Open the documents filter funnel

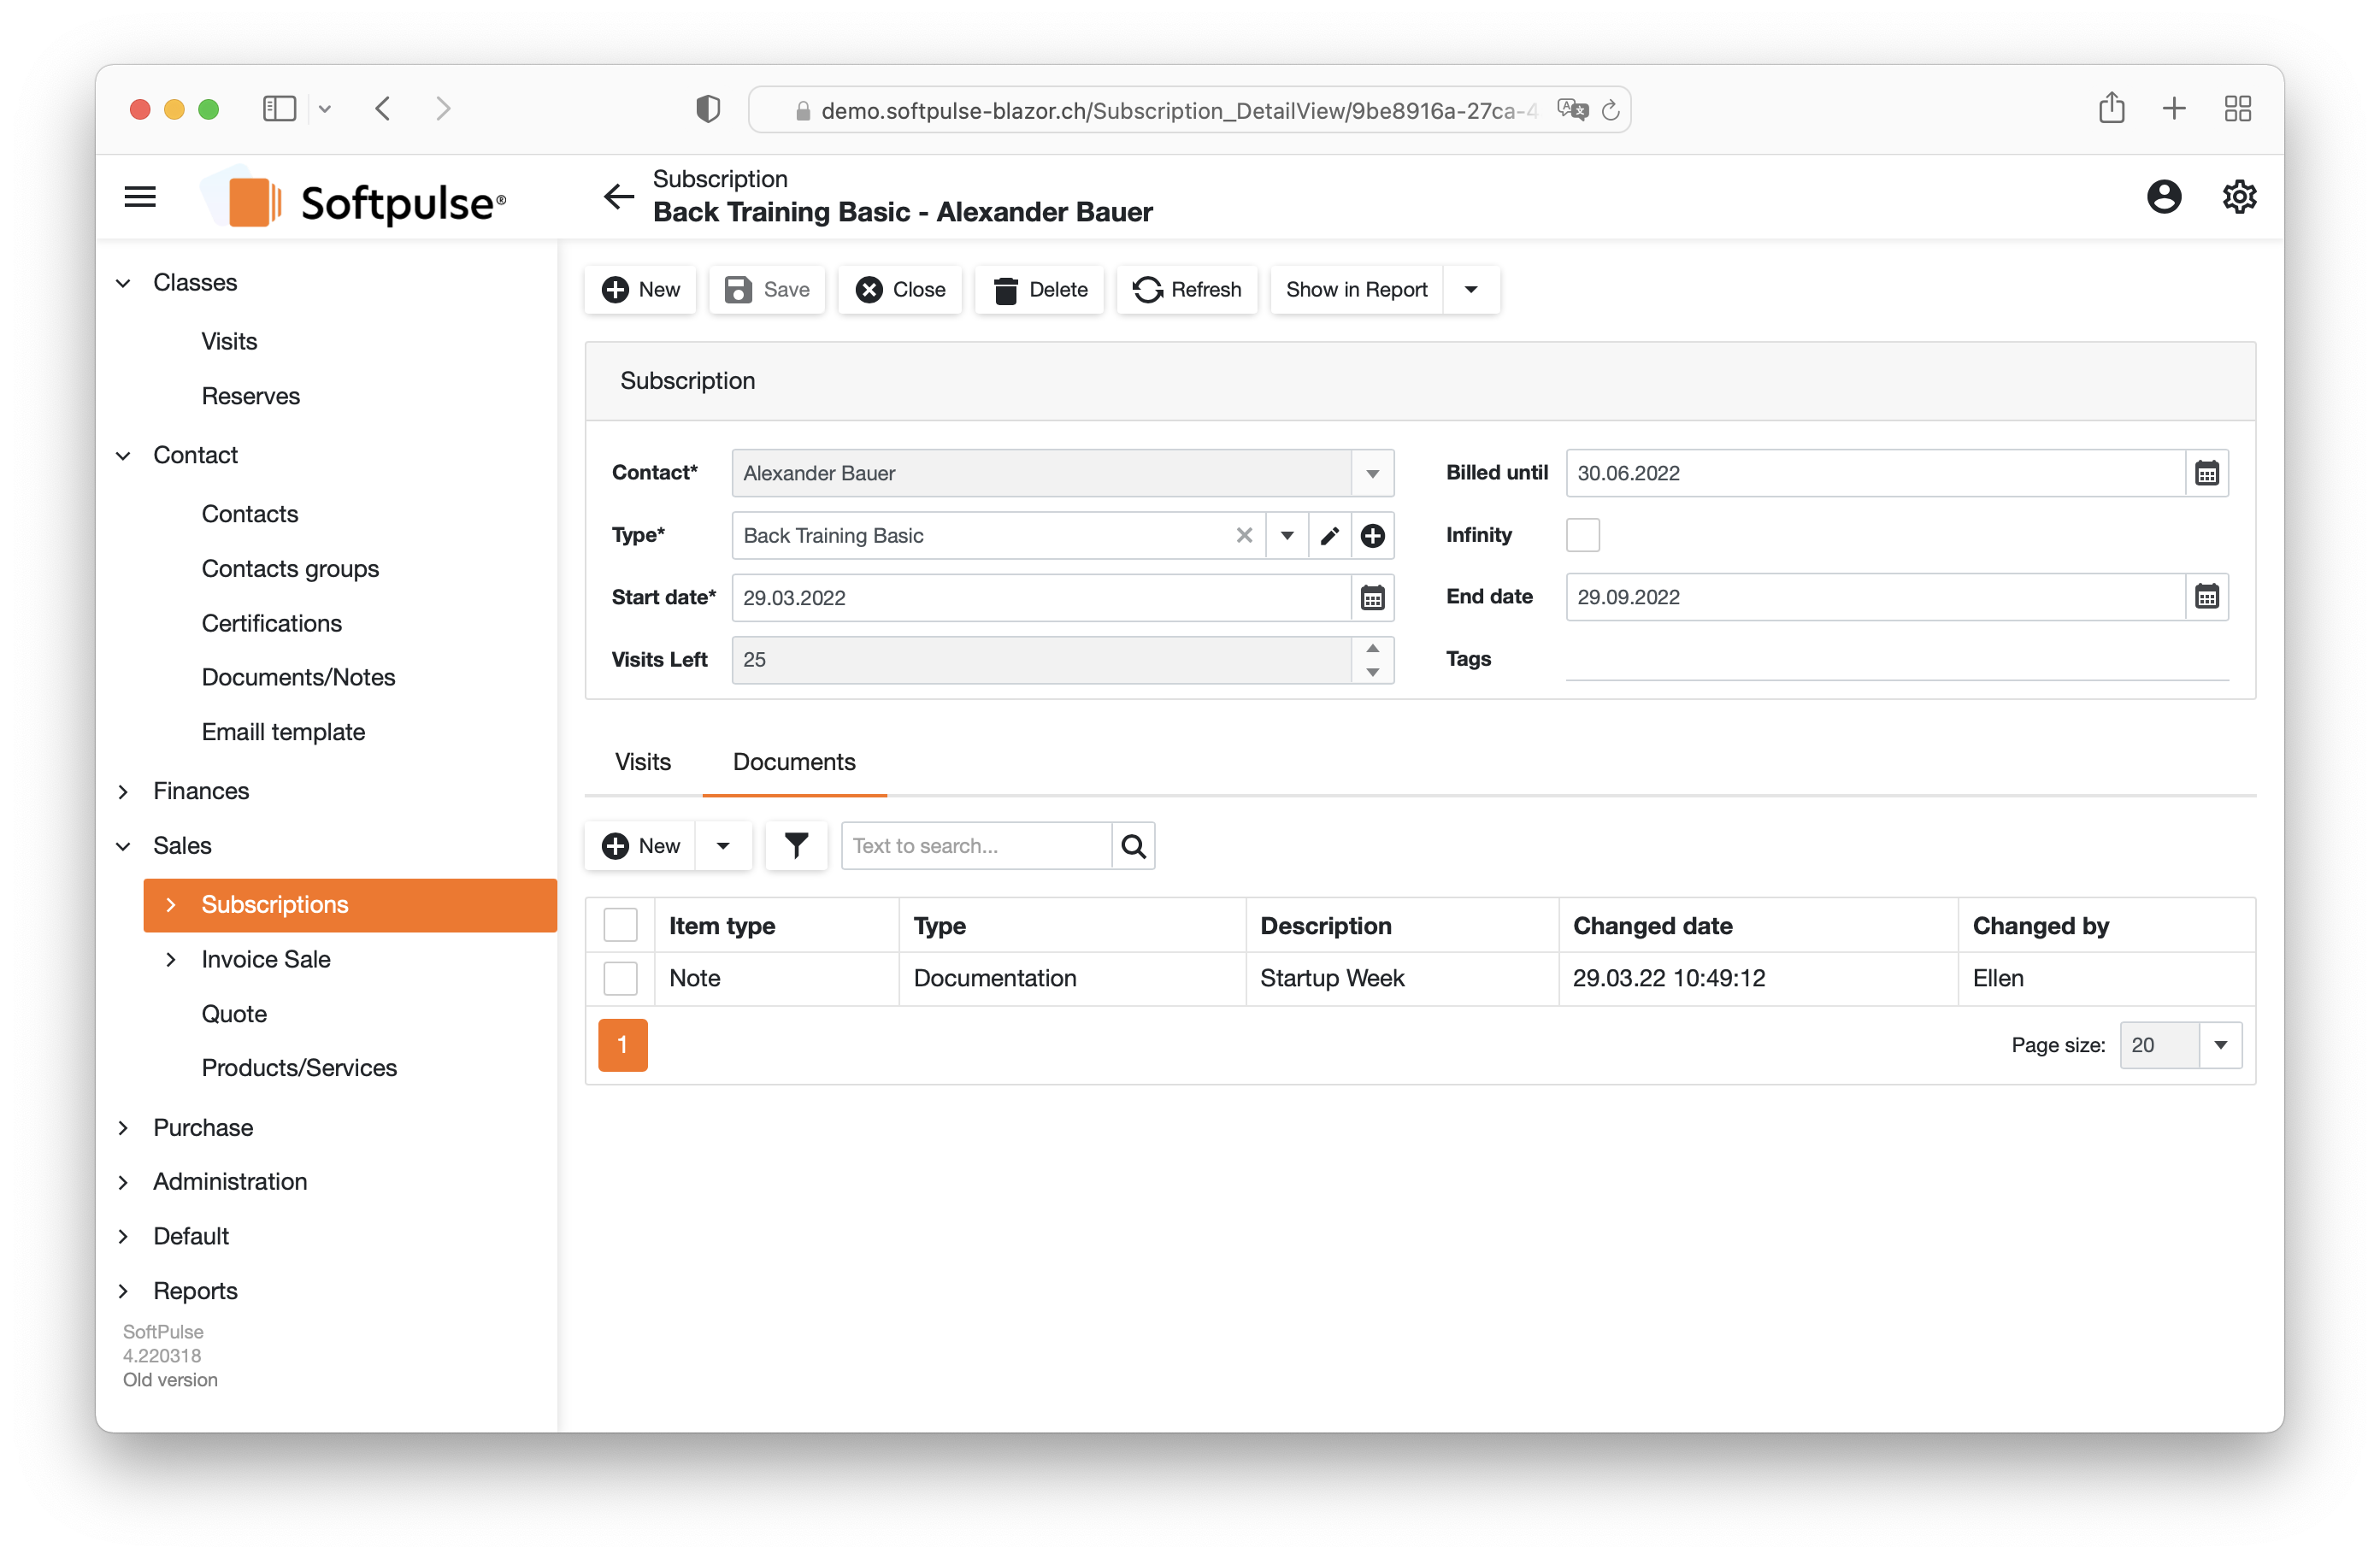pos(796,846)
